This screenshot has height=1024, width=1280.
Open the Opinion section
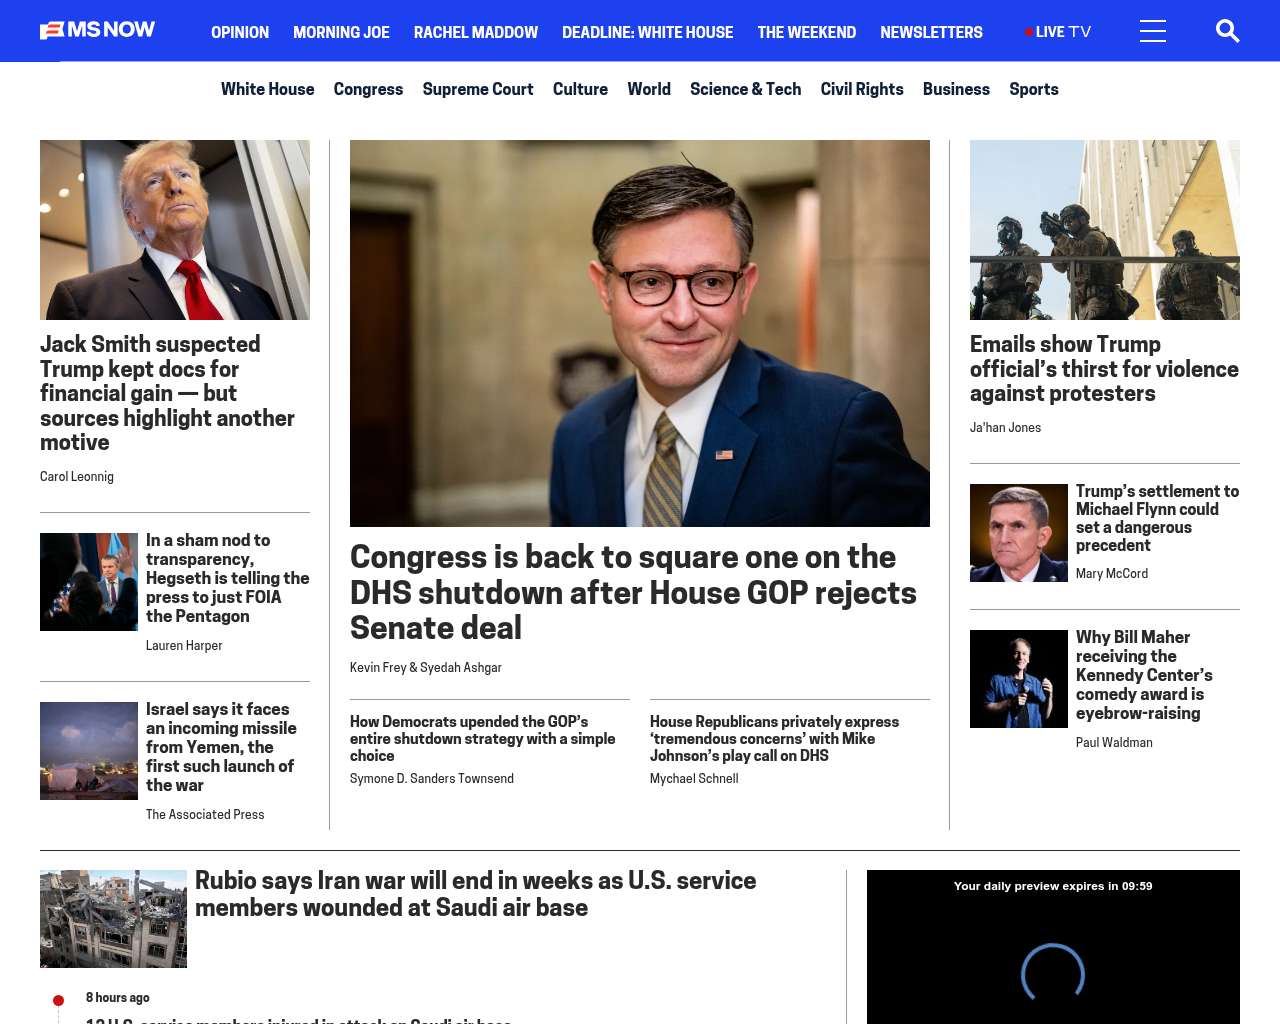click(240, 32)
